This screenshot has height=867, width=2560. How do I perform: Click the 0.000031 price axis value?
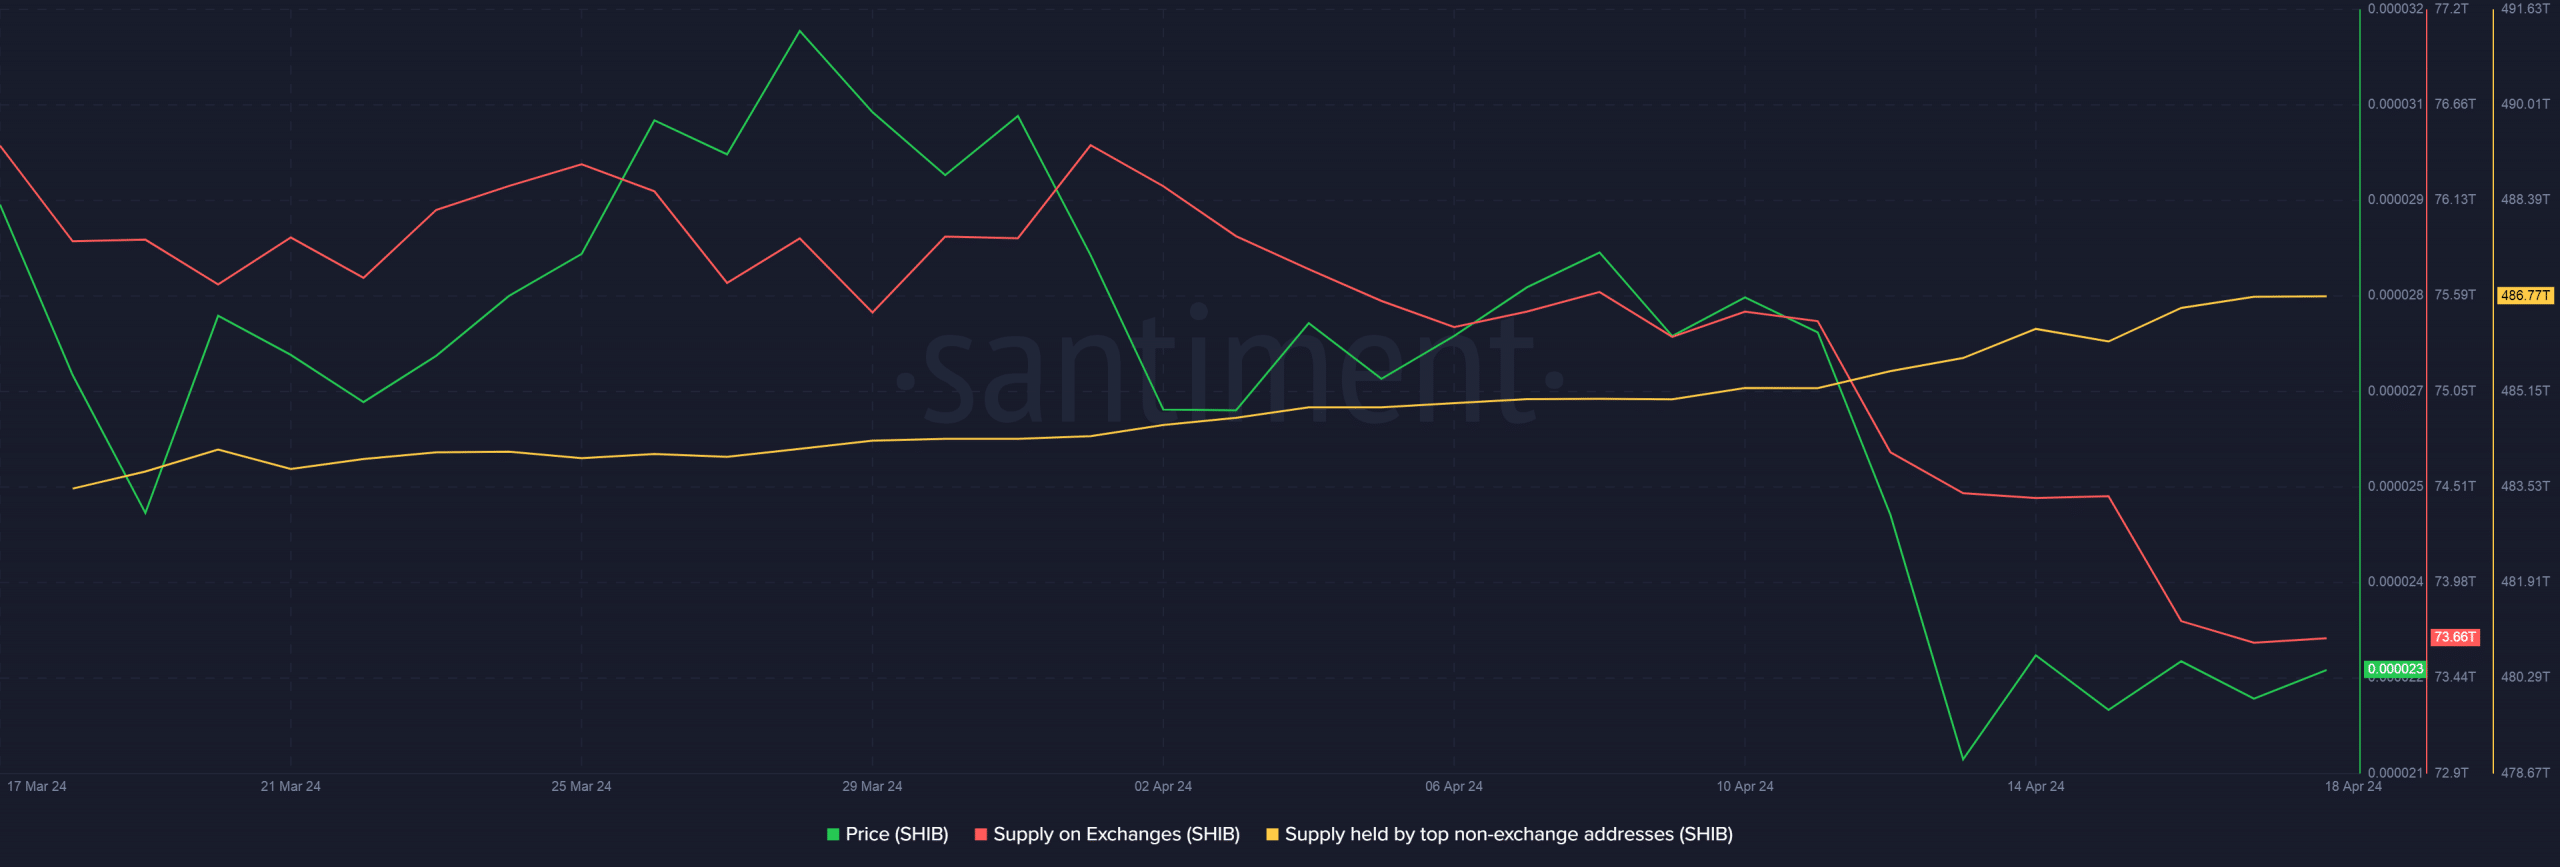2395,104
